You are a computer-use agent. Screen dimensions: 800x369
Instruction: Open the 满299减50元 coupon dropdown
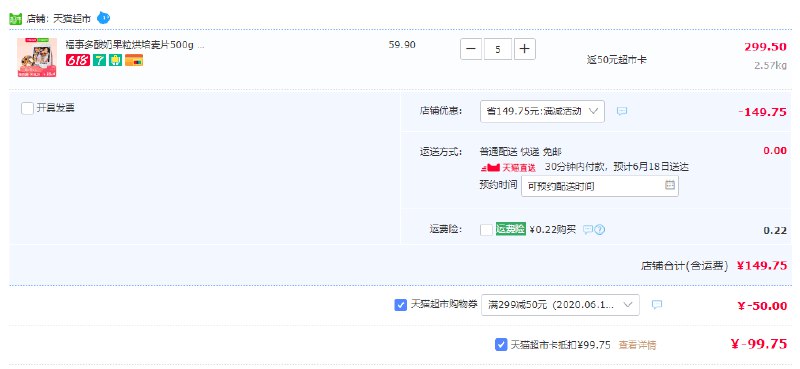click(560, 305)
